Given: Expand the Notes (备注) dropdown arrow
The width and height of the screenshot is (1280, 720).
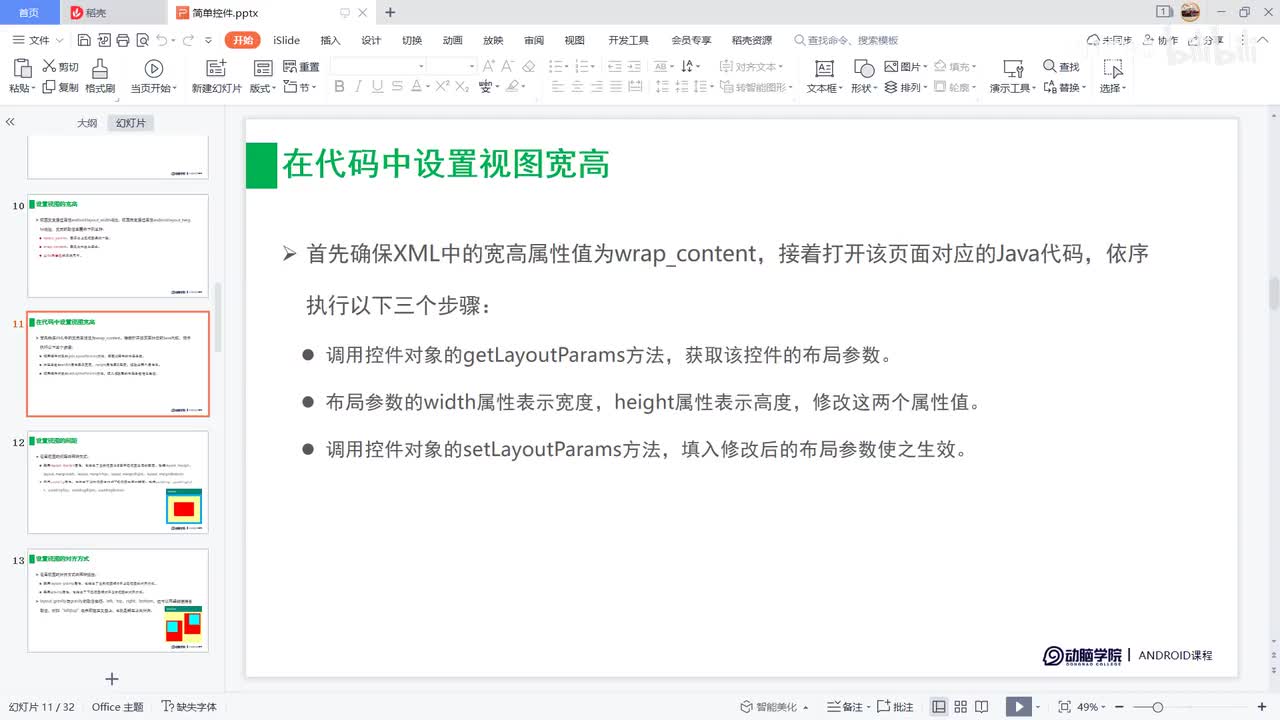Looking at the screenshot, I should [x=867, y=707].
